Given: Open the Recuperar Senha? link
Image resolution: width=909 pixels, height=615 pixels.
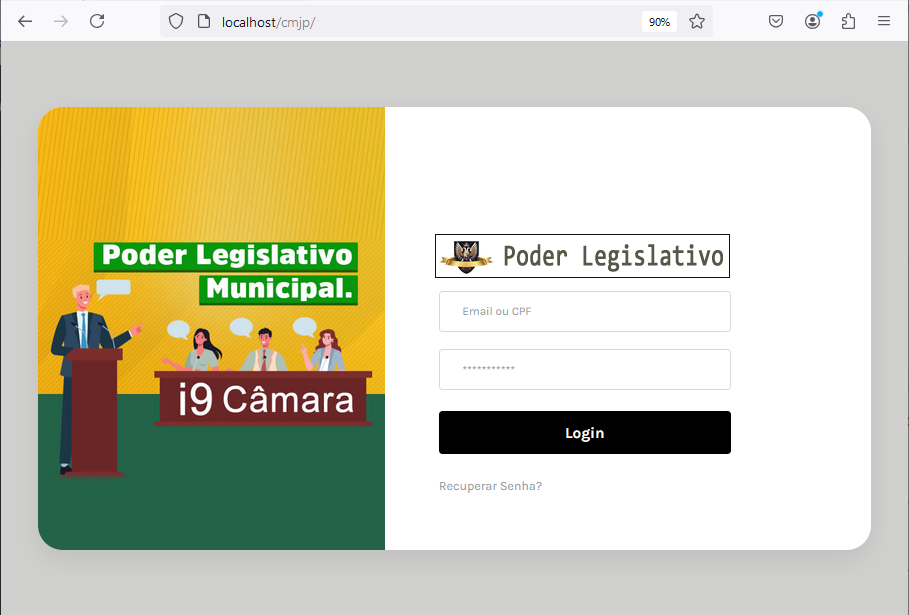Looking at the screenshot, I should (490, 486).
